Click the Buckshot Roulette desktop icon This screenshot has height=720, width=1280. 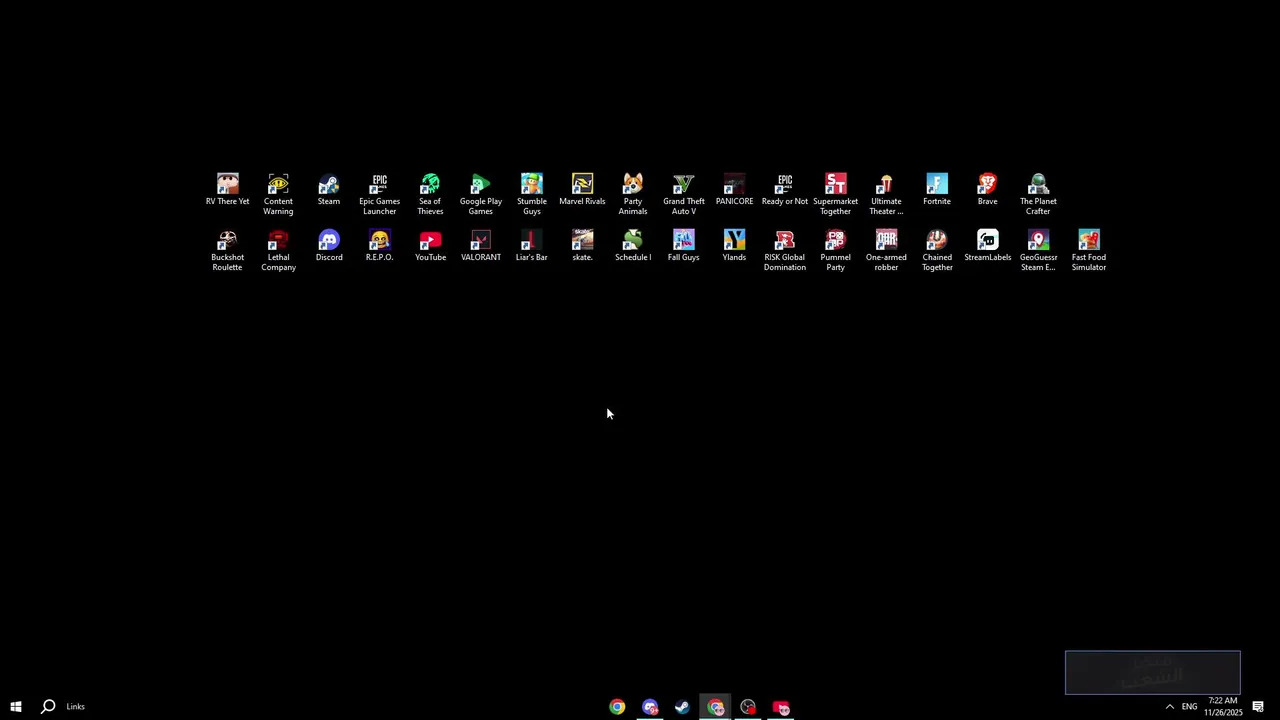coord(227,250)
